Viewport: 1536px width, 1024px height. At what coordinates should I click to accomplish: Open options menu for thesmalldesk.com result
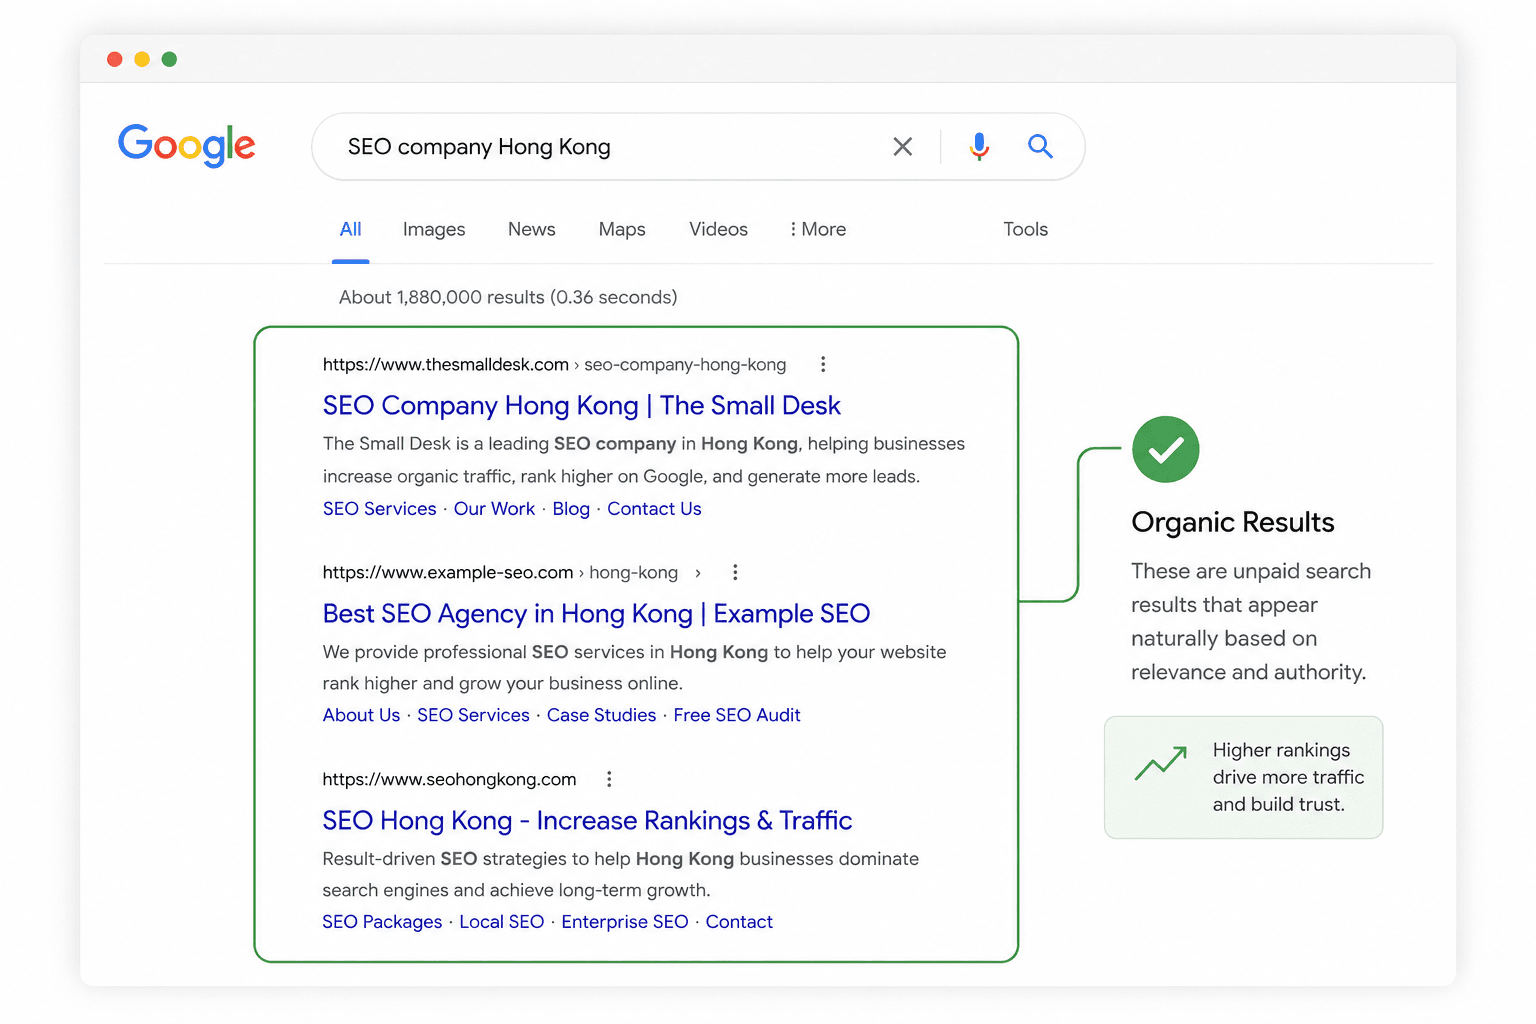point(823,364)
